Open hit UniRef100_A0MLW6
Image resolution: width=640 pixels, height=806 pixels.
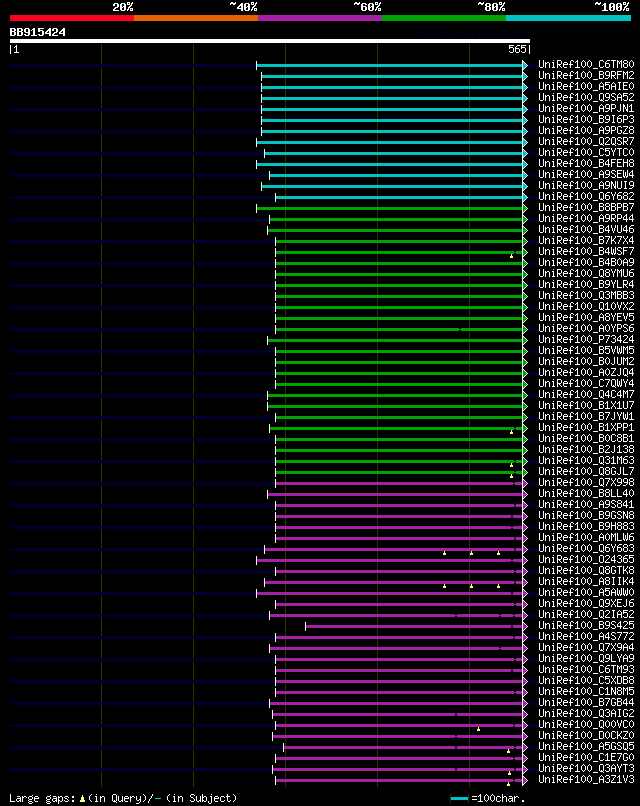586,538
